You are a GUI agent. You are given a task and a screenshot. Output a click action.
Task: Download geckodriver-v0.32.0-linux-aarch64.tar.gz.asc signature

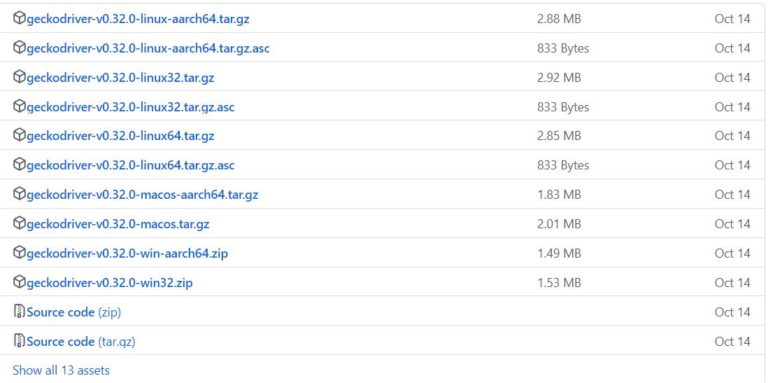point(148,48)
